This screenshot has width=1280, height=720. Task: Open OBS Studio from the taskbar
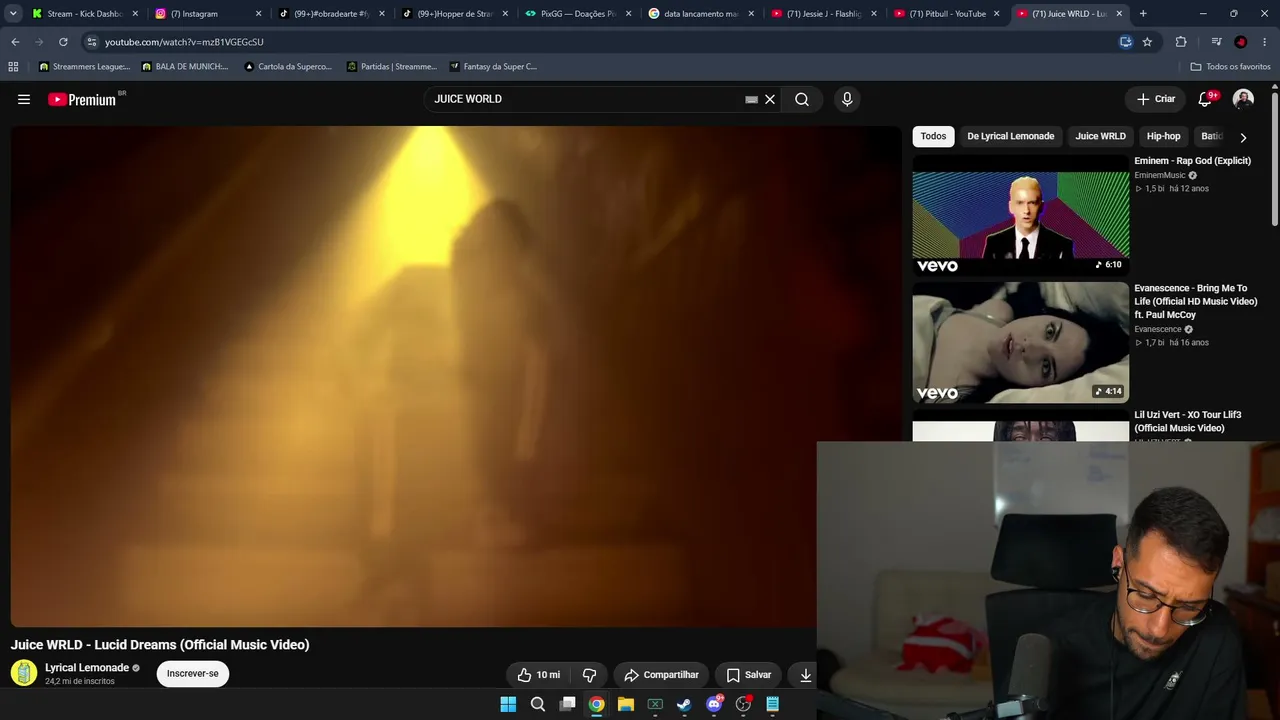743,704
